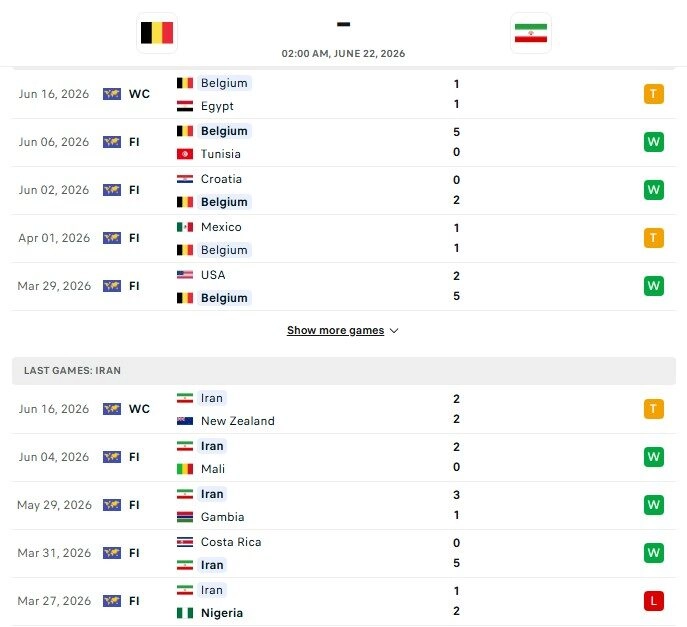687x627 pixels.
Task: Click the highlighted Belgium name in USA match
Action: coord(224,298)
